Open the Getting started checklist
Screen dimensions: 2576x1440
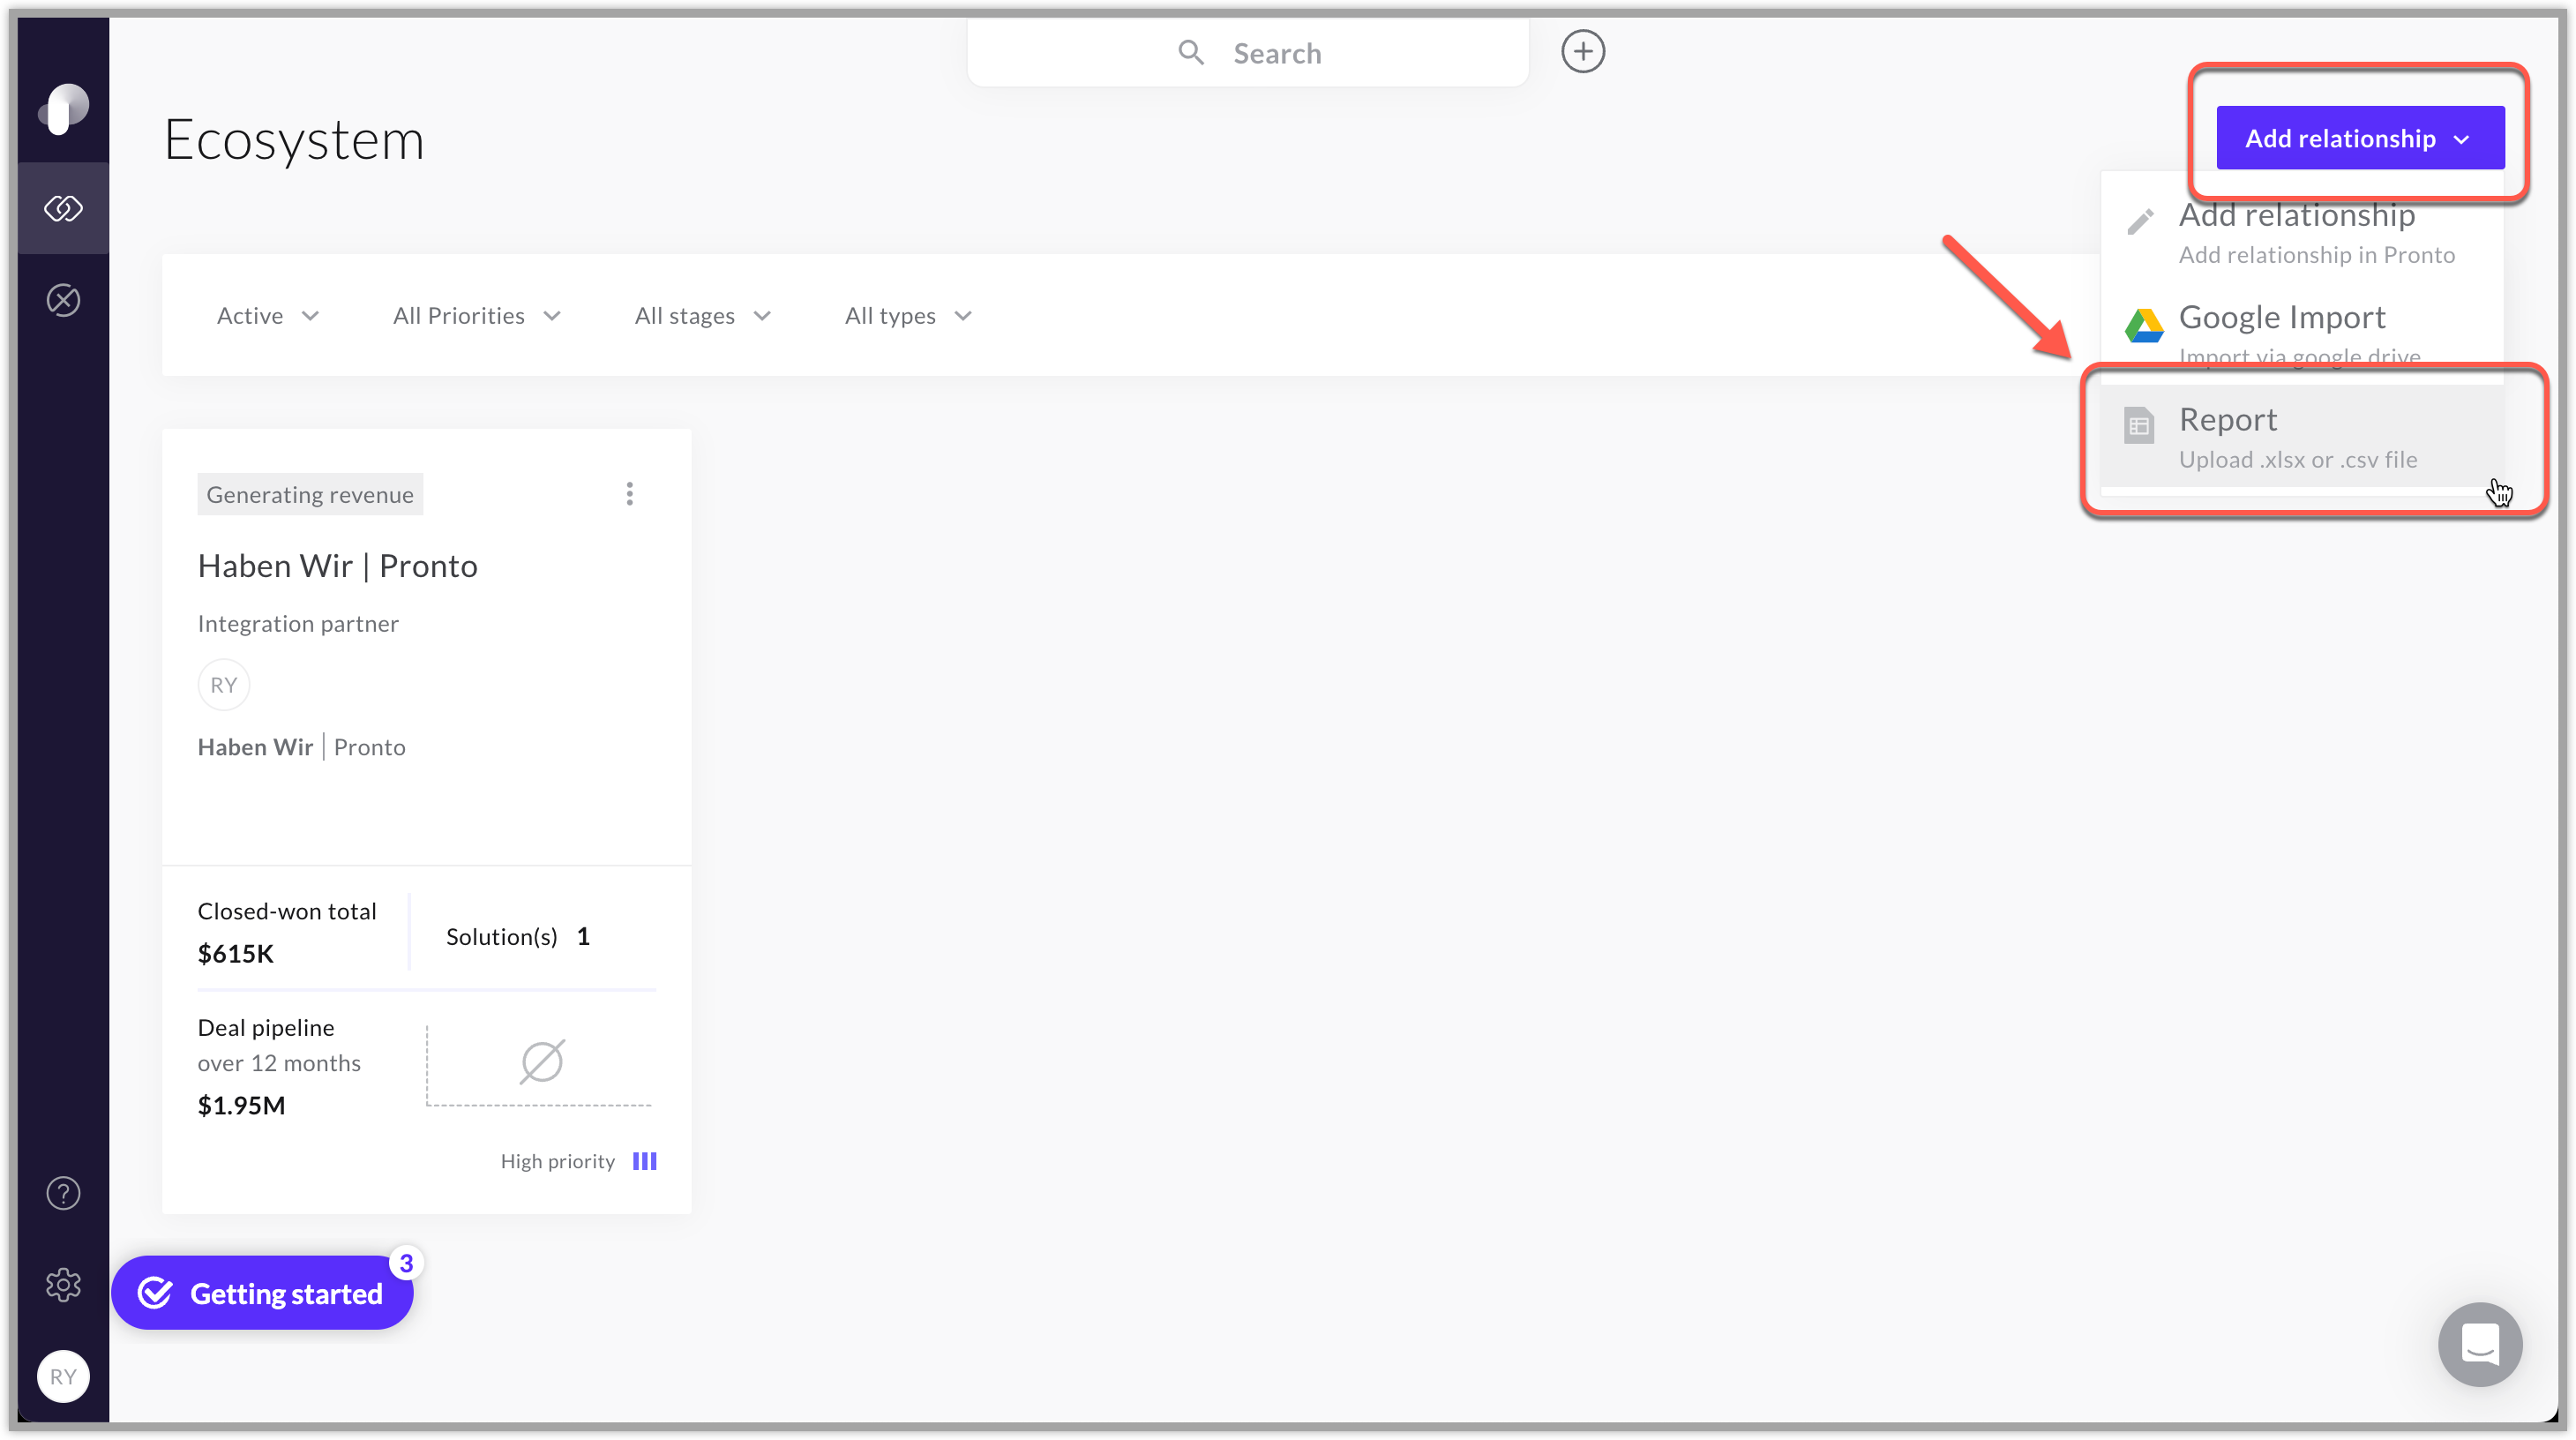pyautogui.click(x=262, y=1293)
